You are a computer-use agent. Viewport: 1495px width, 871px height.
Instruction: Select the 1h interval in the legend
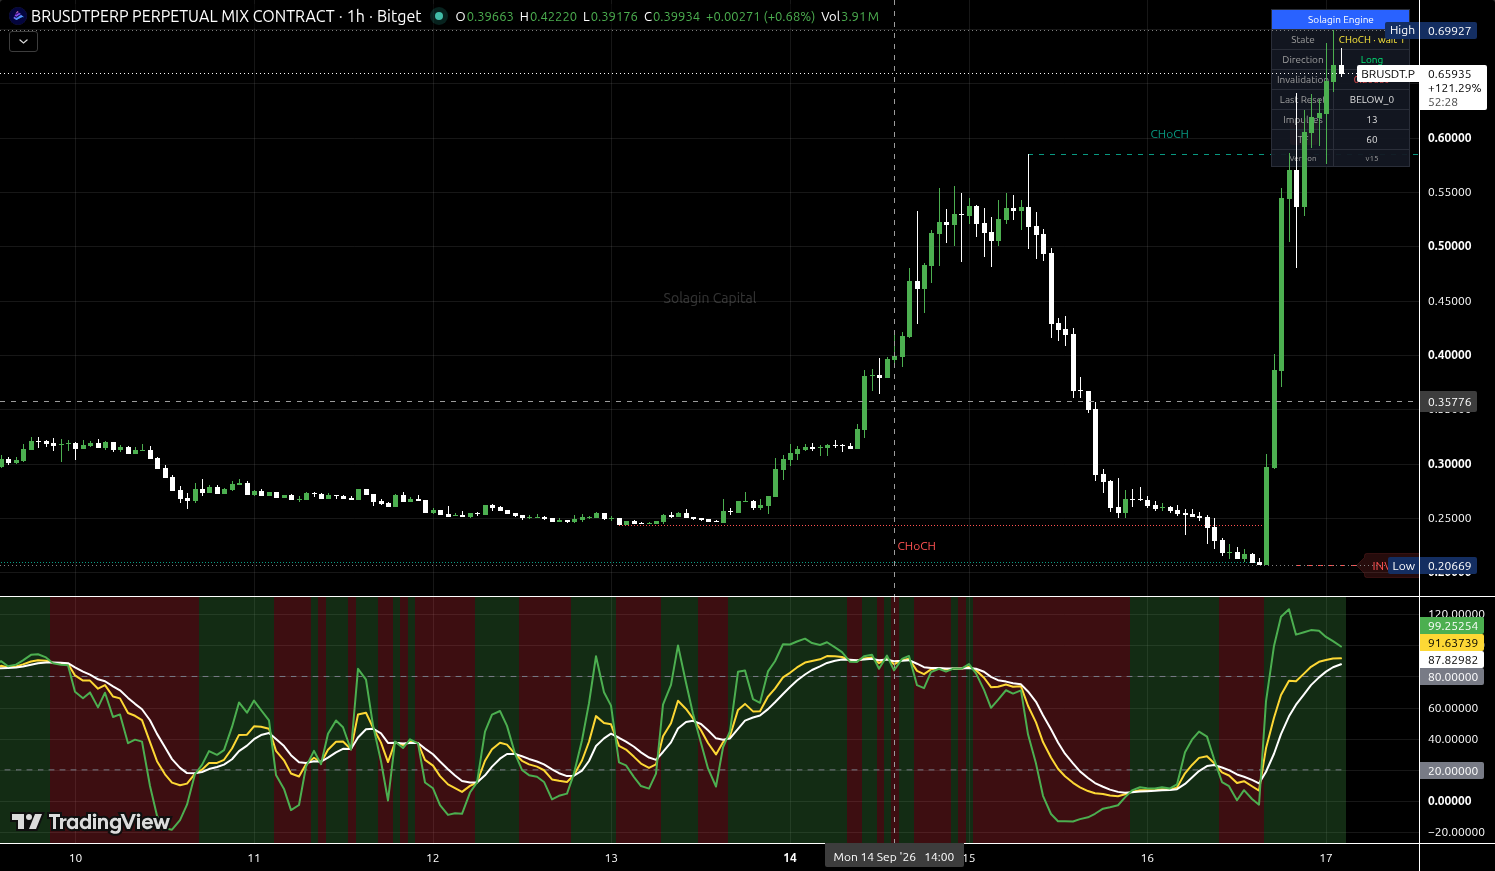356,16
